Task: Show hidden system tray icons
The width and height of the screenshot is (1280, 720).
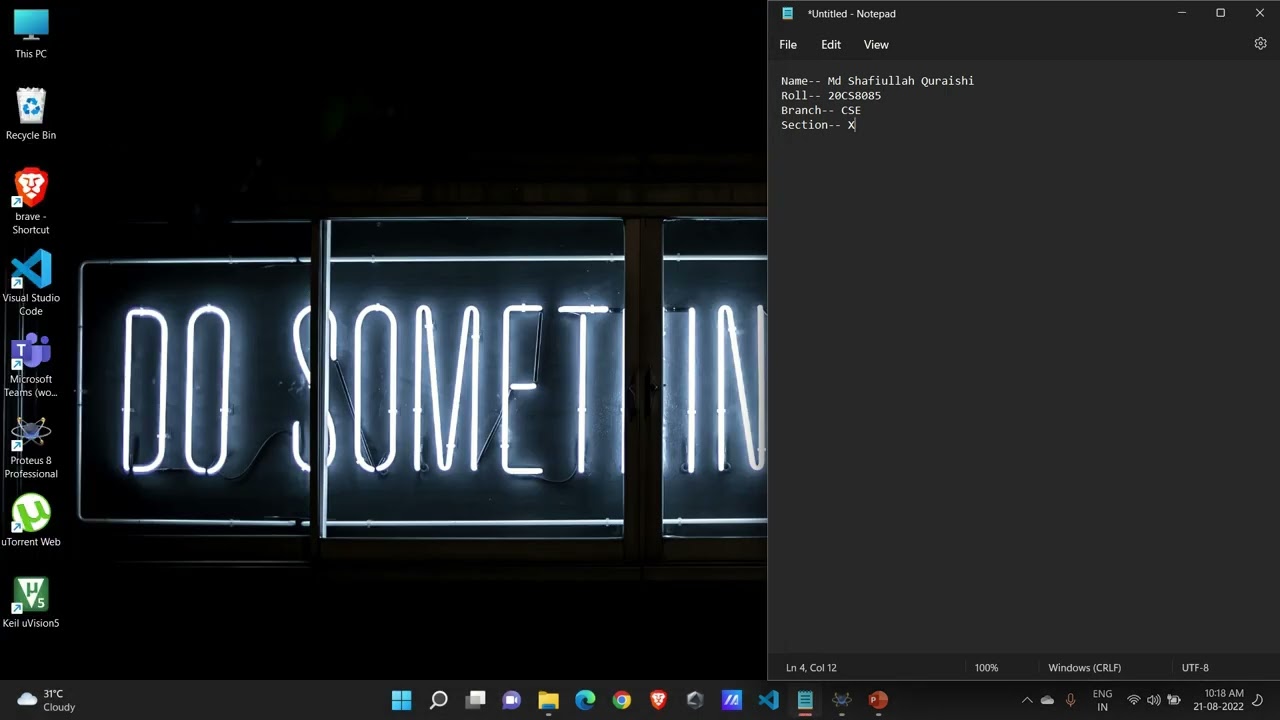Action: pyautogui.click(x=1026, y=700)
